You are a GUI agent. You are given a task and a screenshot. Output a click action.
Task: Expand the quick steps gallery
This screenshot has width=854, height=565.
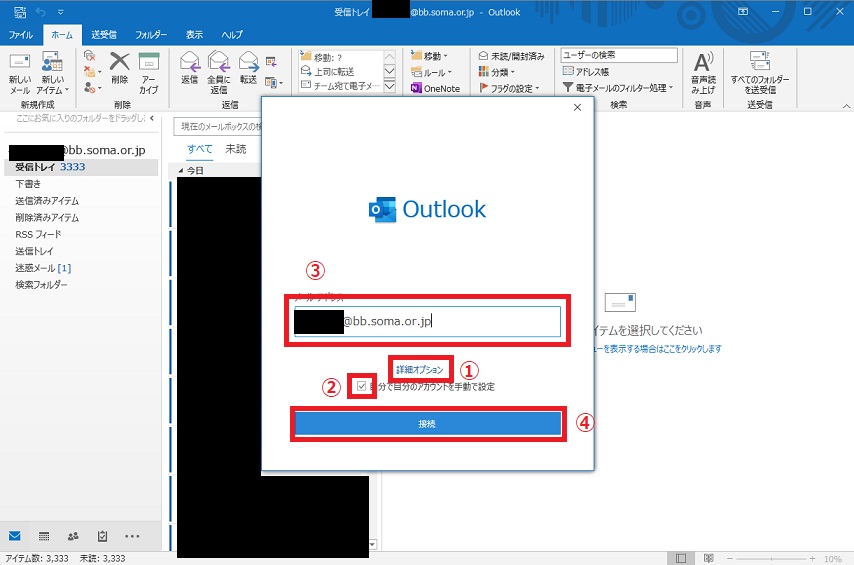pos(389,86)
